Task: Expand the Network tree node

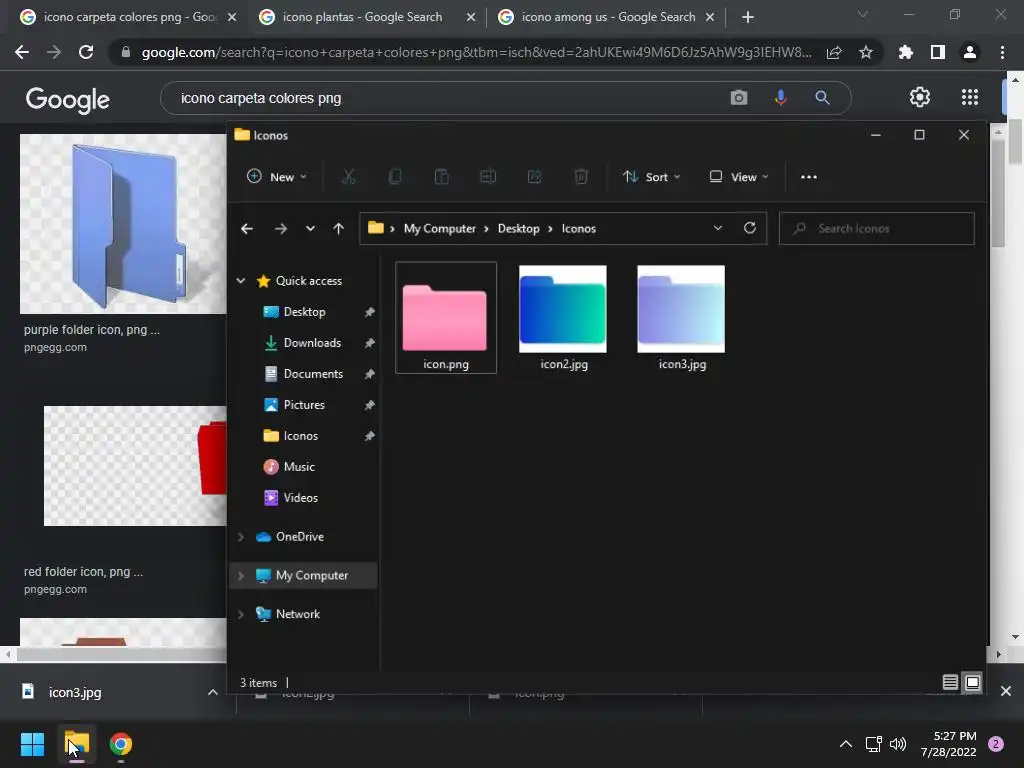Action: [x=241, y=614]
